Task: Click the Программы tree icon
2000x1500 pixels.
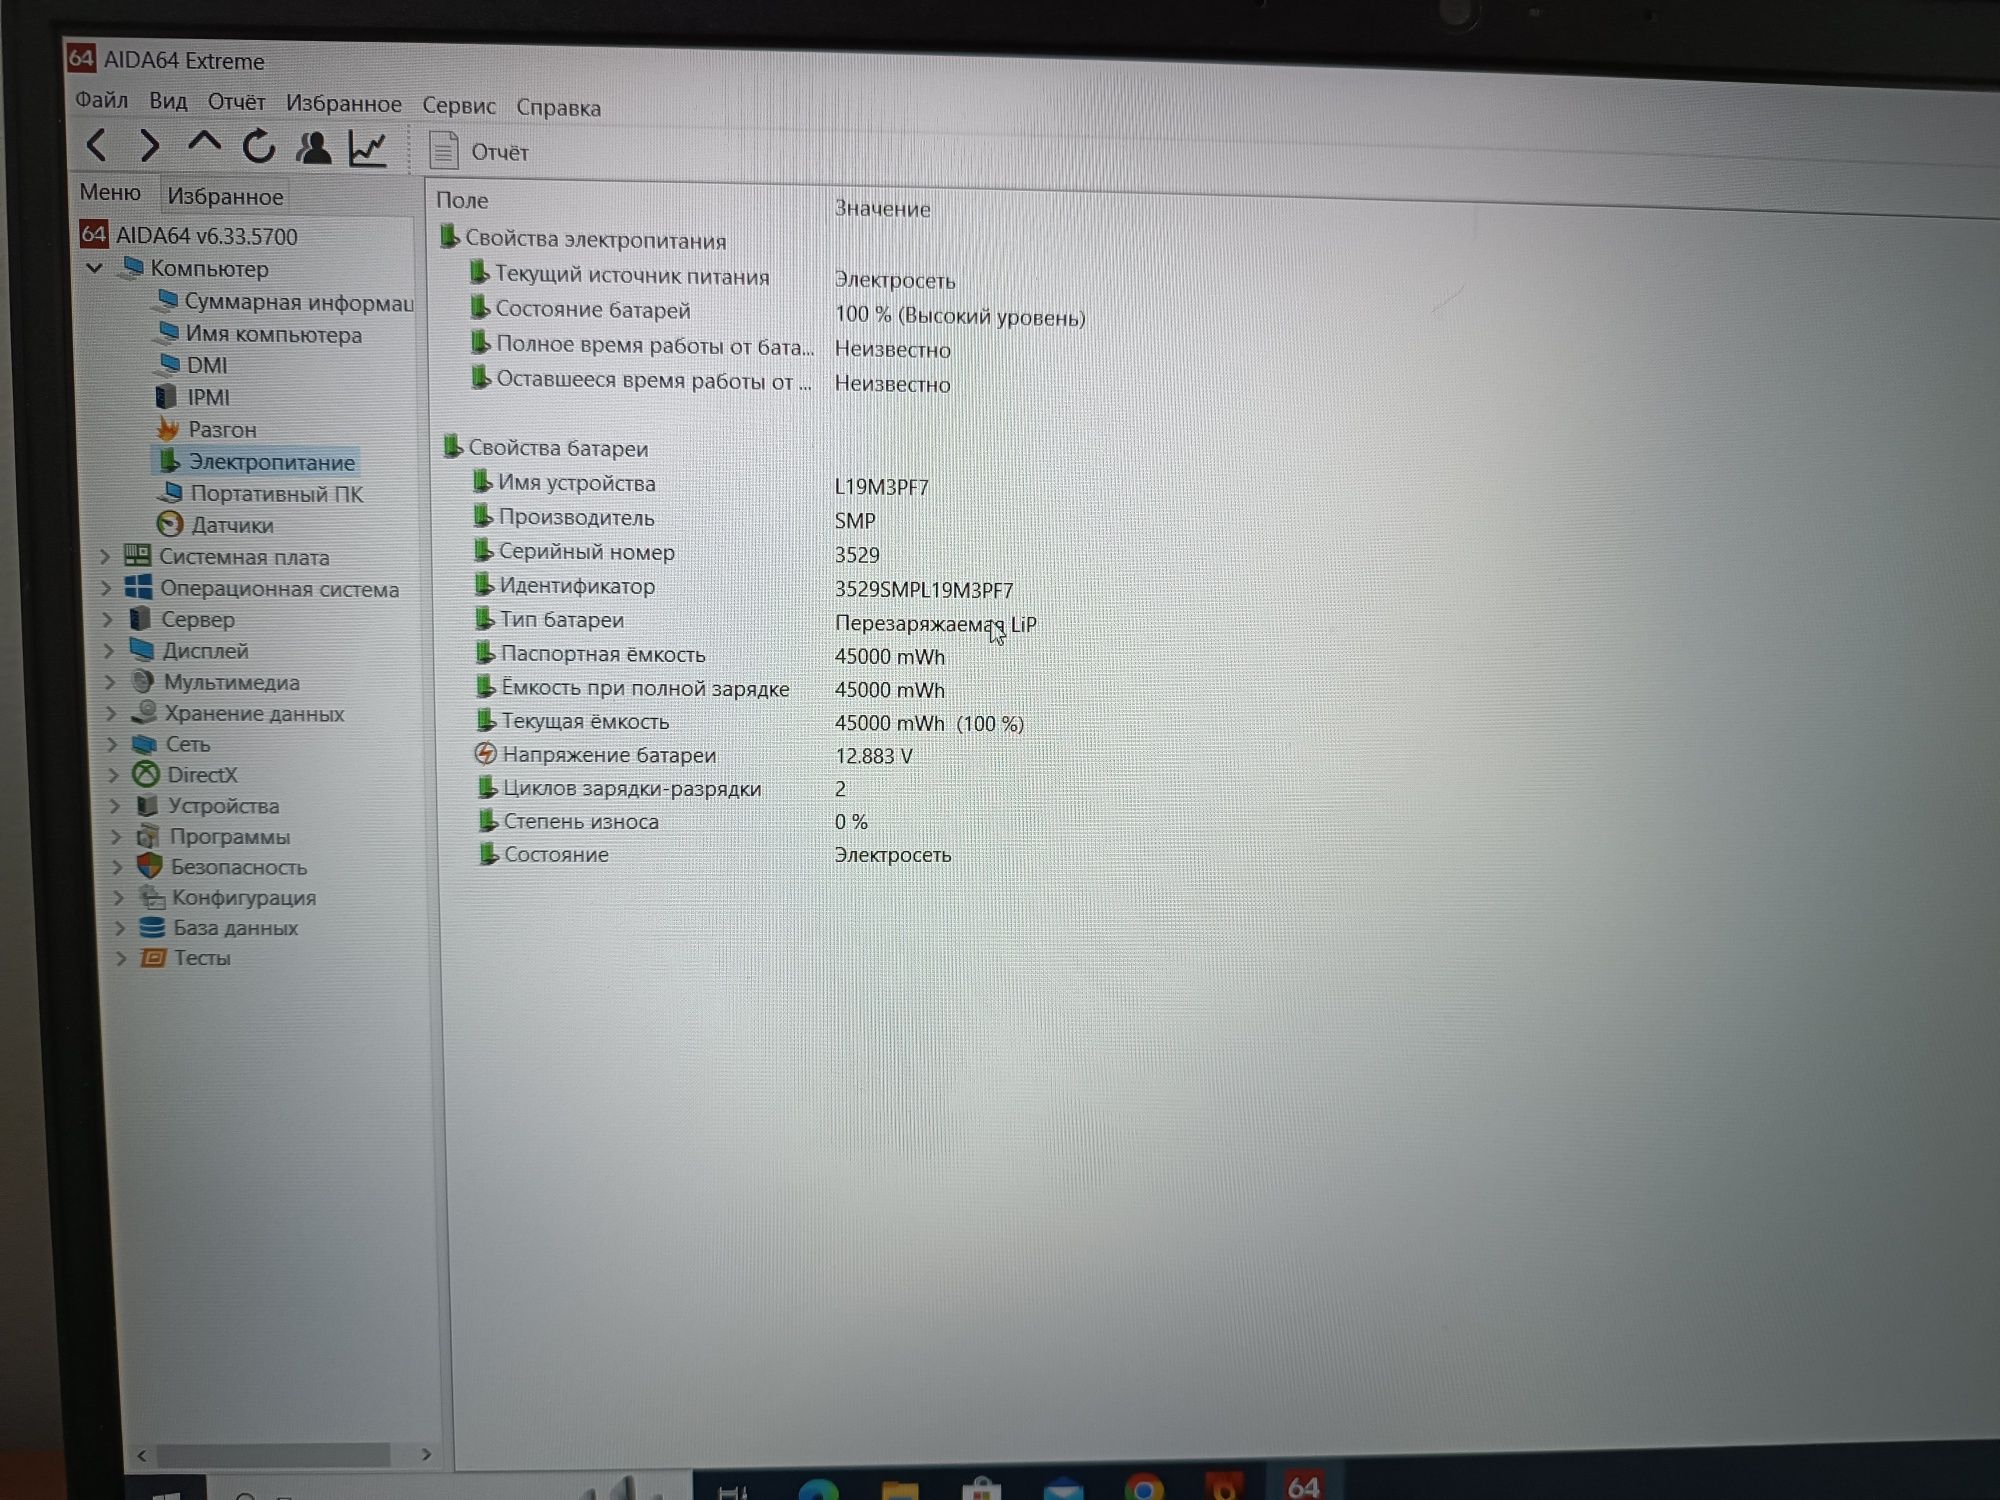Action: [x=148, y=836]
